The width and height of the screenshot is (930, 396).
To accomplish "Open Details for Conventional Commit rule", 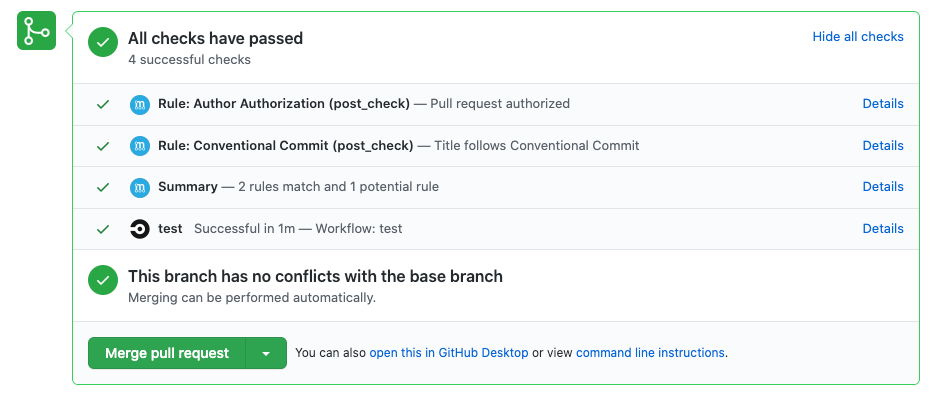I will click(x=883, y=146).
